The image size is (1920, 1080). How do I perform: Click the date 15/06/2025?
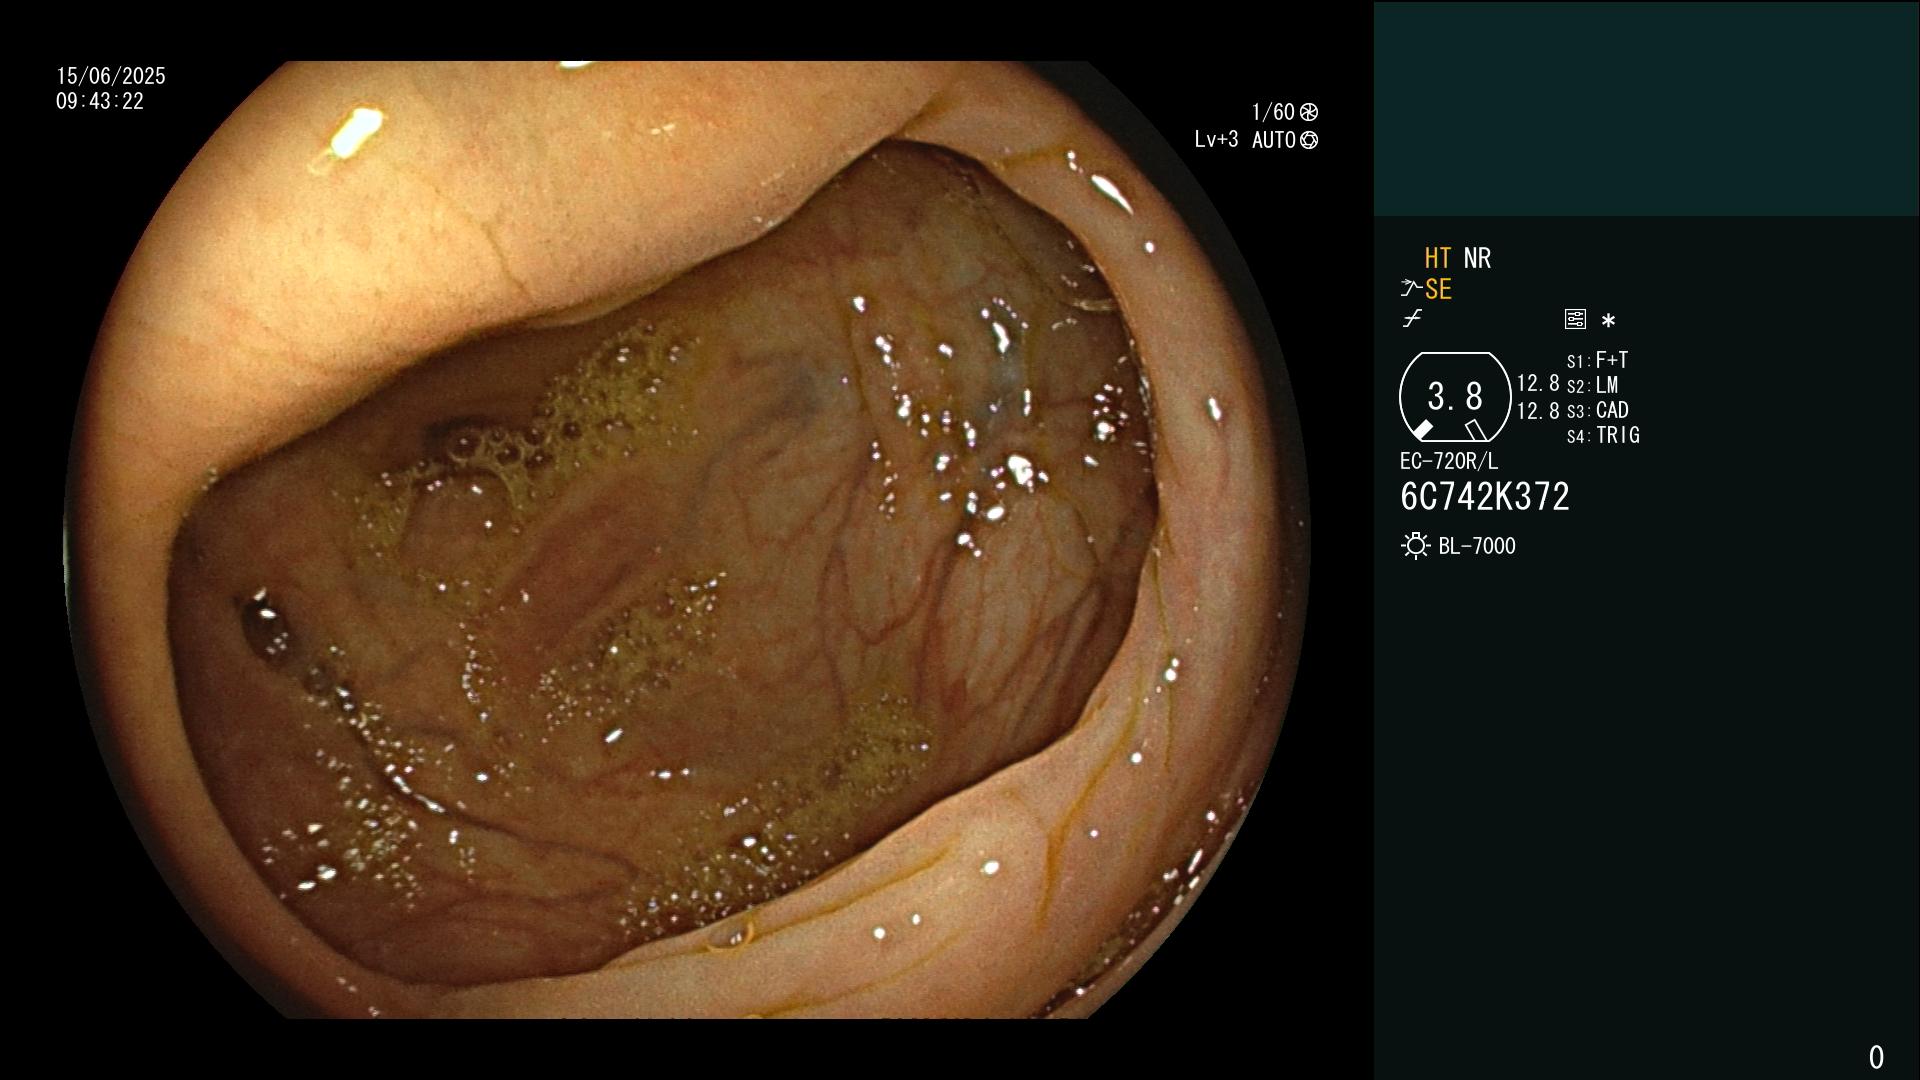pyautogui.click(x=111, y=76)
